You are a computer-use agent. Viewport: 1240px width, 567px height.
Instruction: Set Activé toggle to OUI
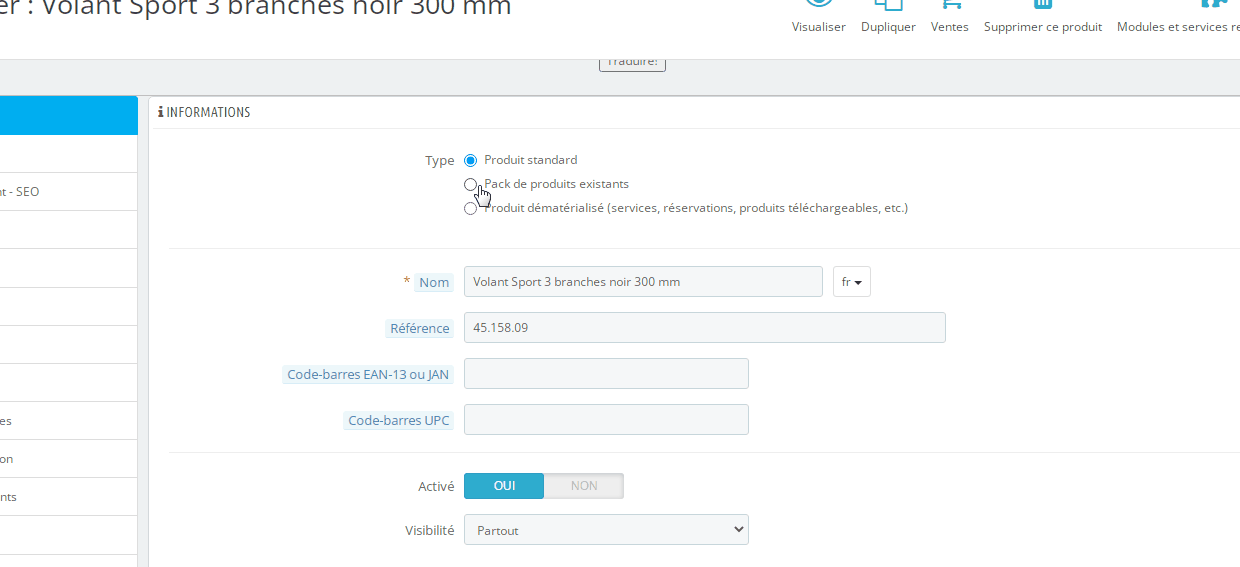[x=504, y=485]
